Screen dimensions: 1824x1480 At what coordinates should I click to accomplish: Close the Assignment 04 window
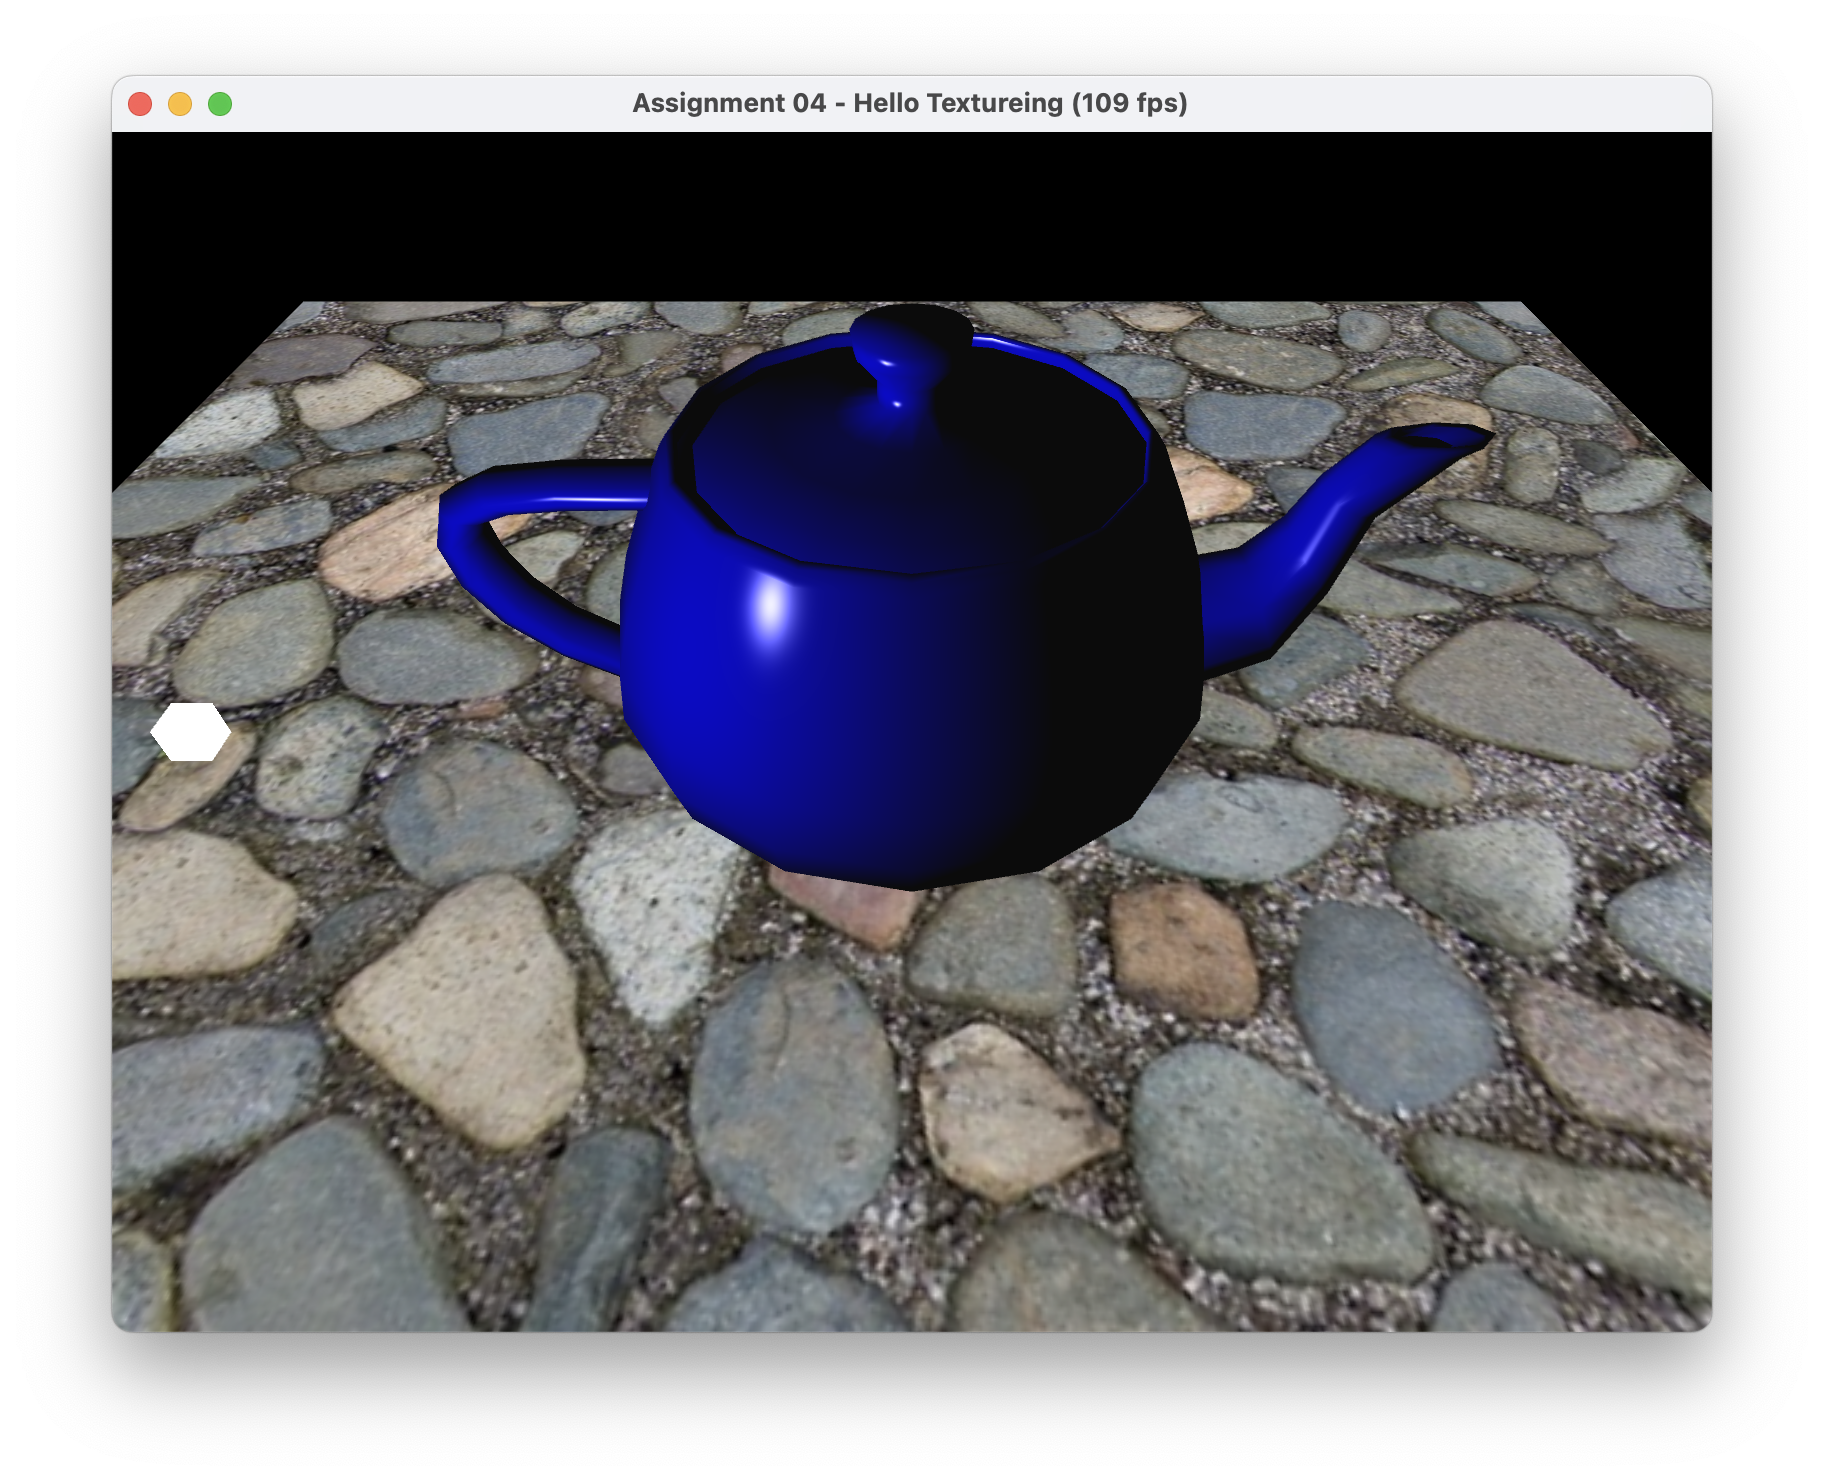[x=140, y=104]
